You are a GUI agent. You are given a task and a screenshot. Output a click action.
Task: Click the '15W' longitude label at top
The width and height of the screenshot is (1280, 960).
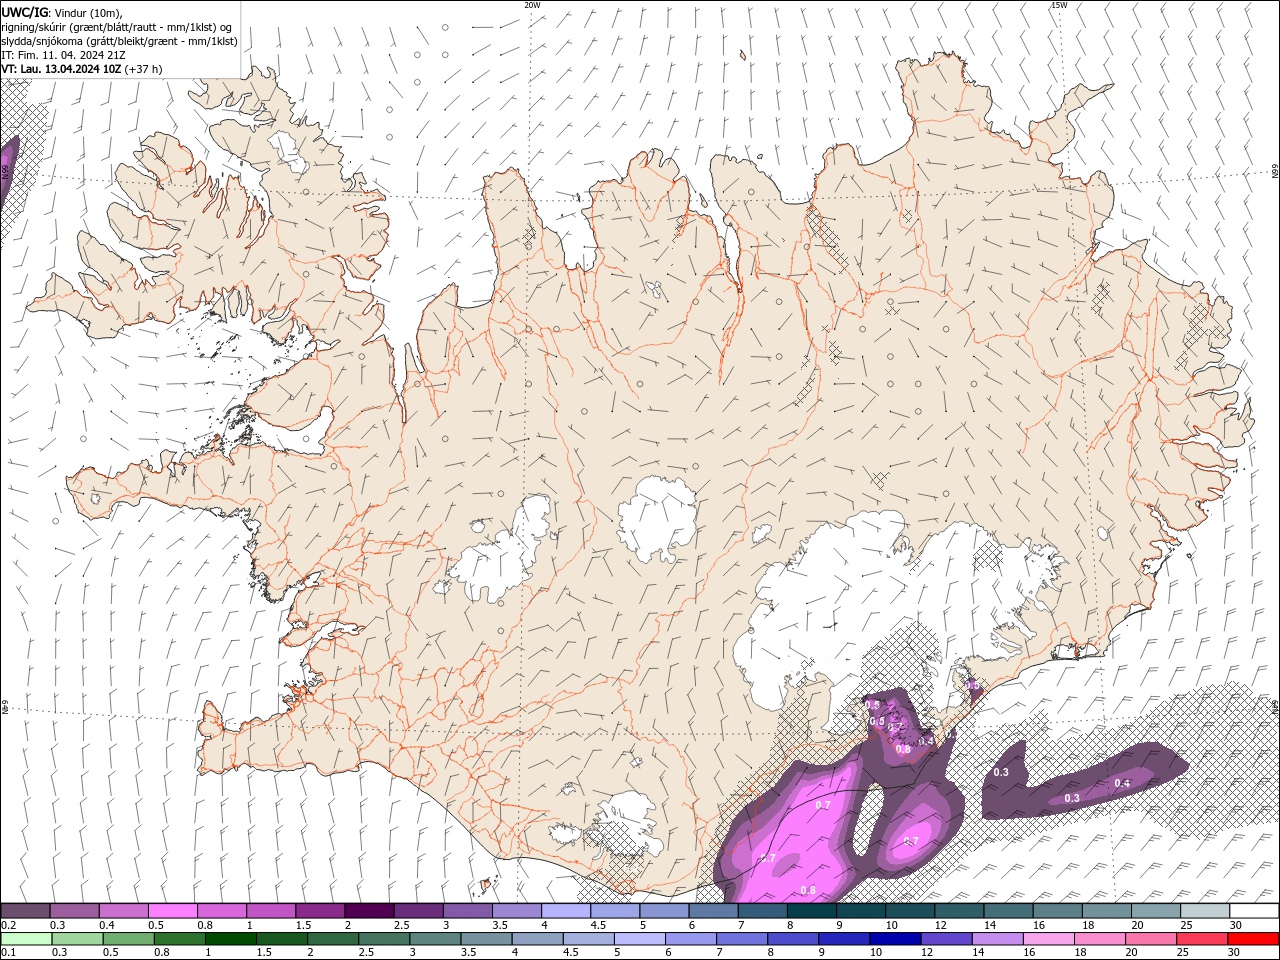point(1059,5)
